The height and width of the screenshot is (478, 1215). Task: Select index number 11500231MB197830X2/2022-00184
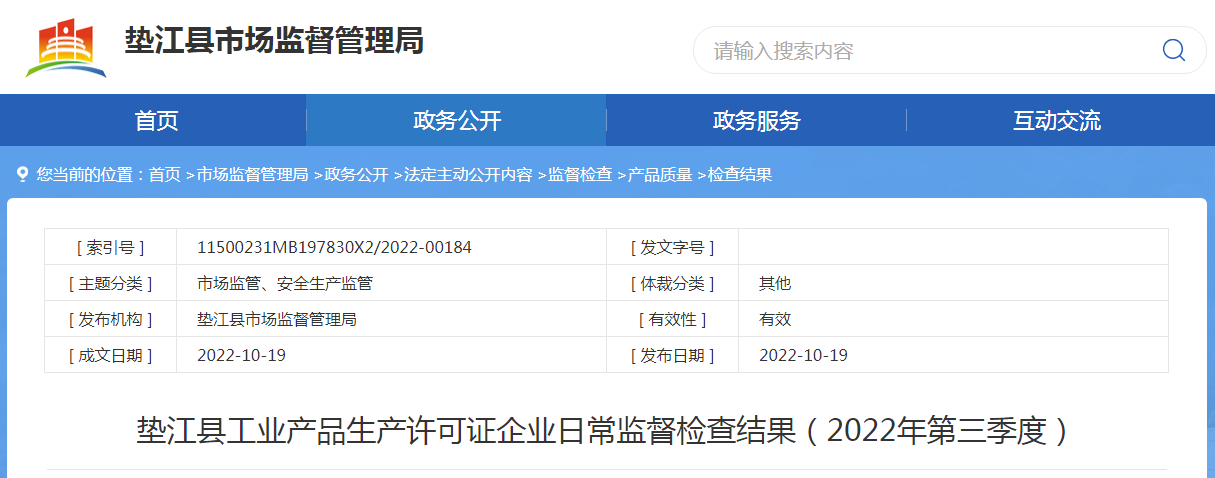point(335,247)
